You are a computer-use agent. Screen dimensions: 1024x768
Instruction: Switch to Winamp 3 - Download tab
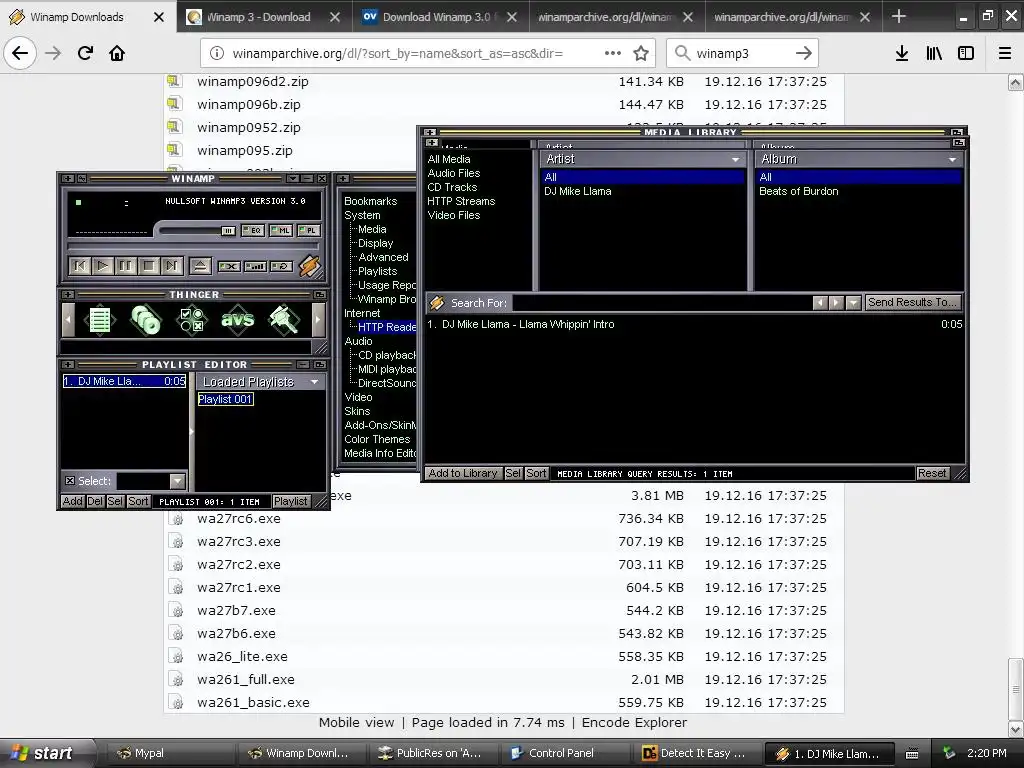click(264, 17)
